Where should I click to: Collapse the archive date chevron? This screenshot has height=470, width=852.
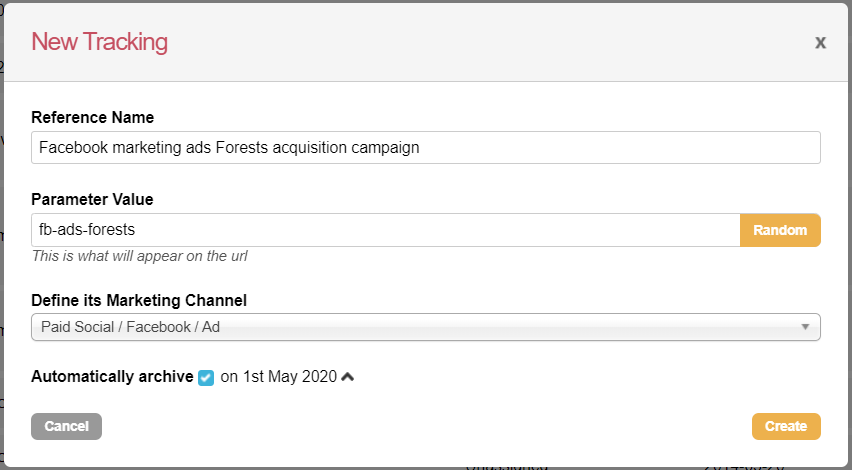[x=348, y=377]
